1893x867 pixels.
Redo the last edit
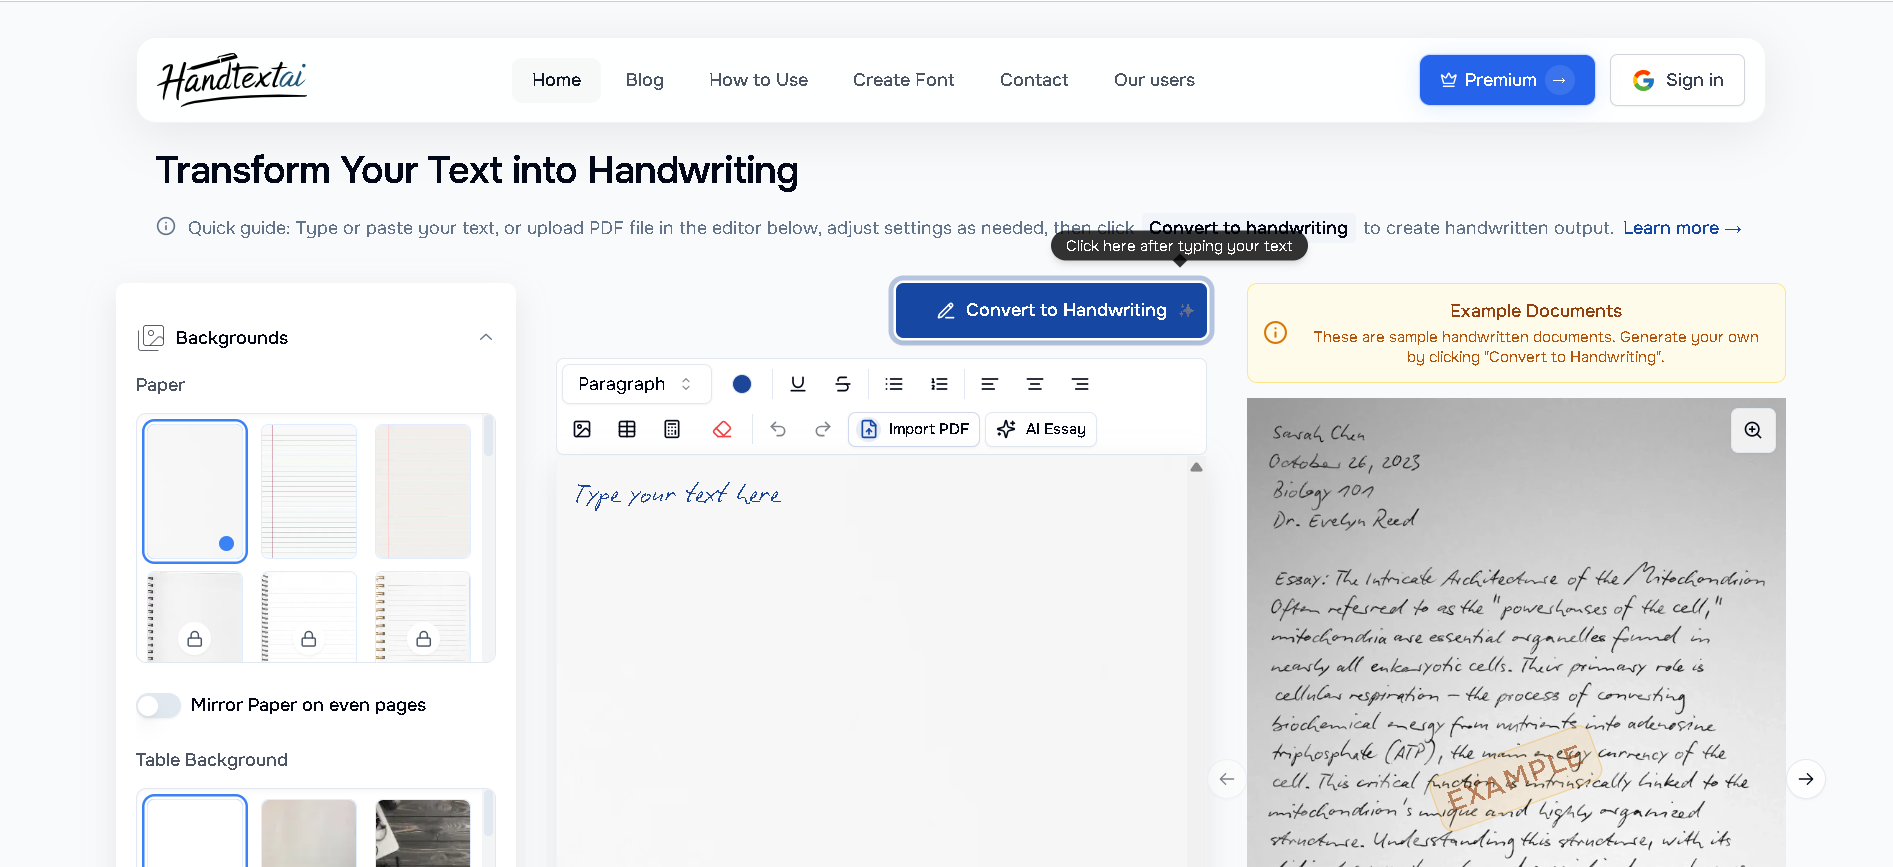click(823, 429)
